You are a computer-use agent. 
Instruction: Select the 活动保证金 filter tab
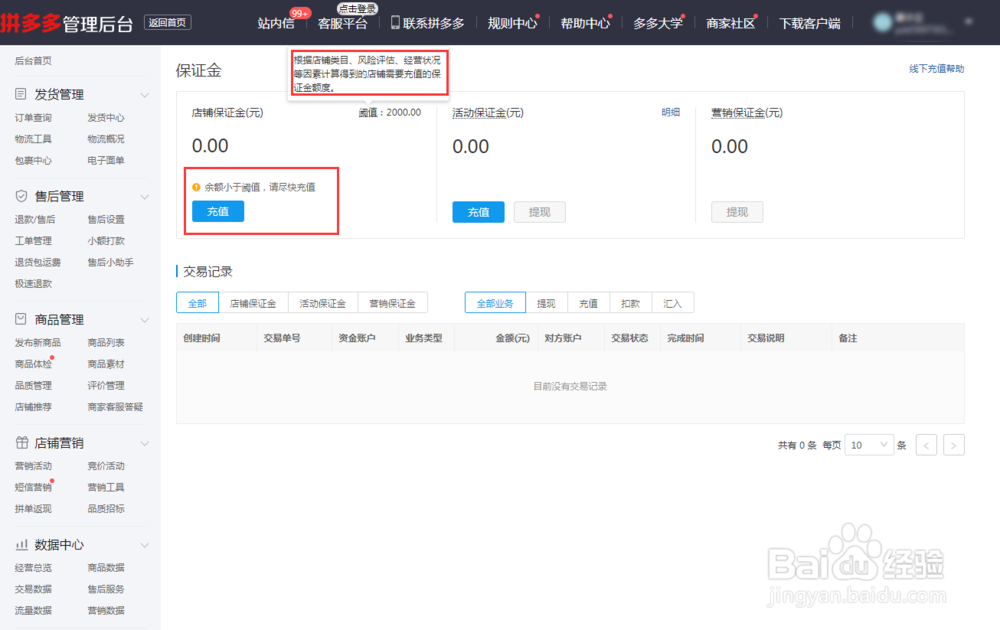[323, 303]
